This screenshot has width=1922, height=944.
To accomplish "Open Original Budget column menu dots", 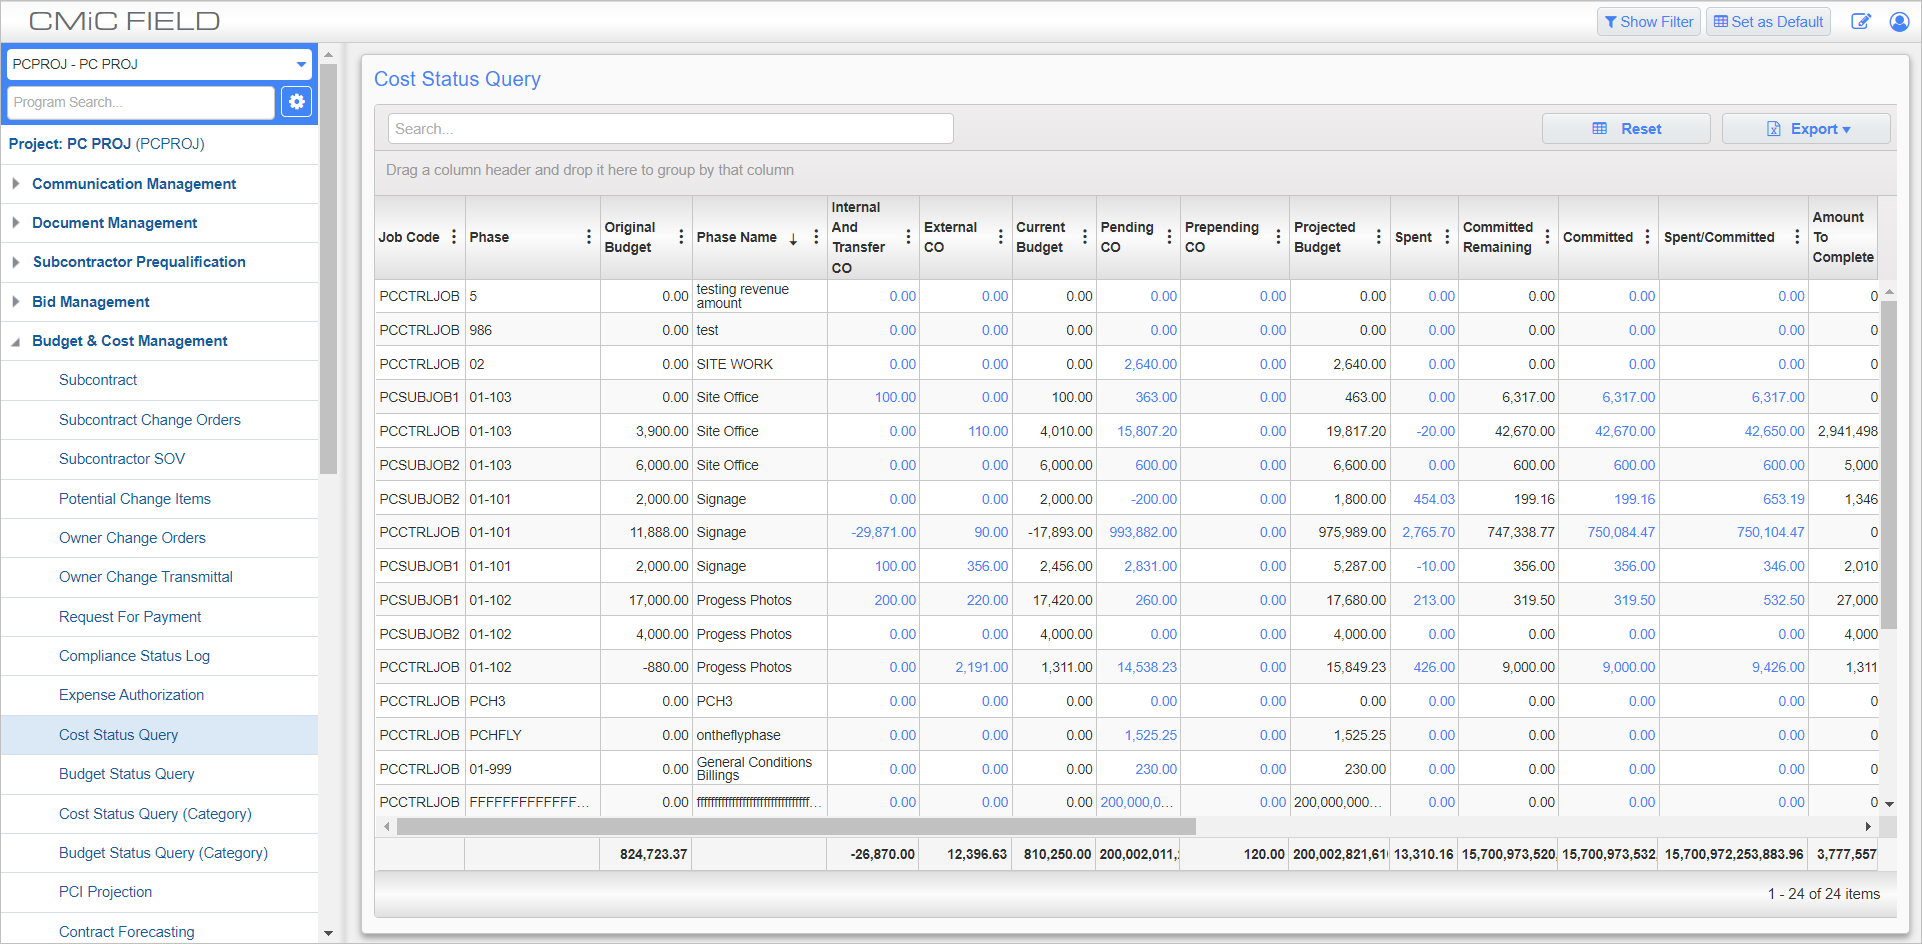I will 681,237.
